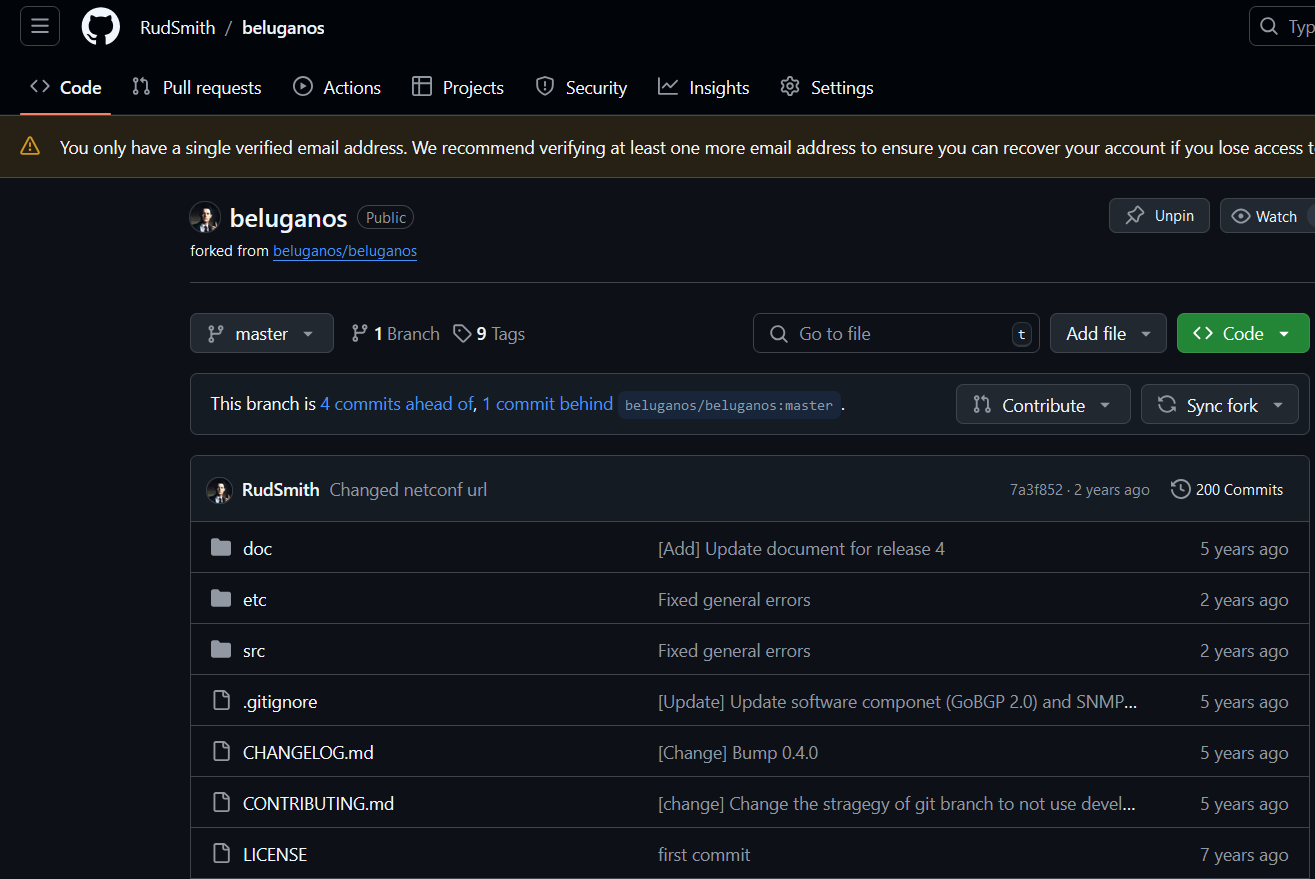Click the yellow warning triangle icon
Viewport: 1315px width, 879px height.
click(x=30, y=147)
